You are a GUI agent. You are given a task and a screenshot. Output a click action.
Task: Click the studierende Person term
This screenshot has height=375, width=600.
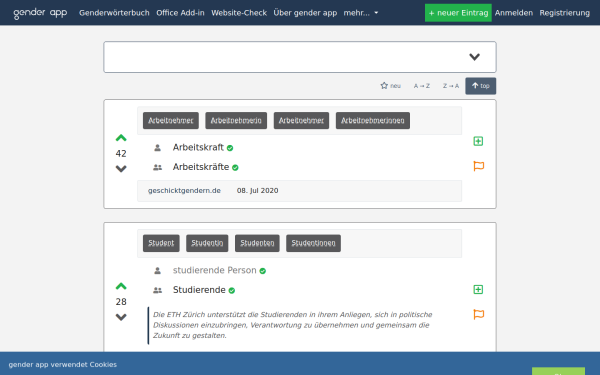pyautogui.click(x=214, y=270)
